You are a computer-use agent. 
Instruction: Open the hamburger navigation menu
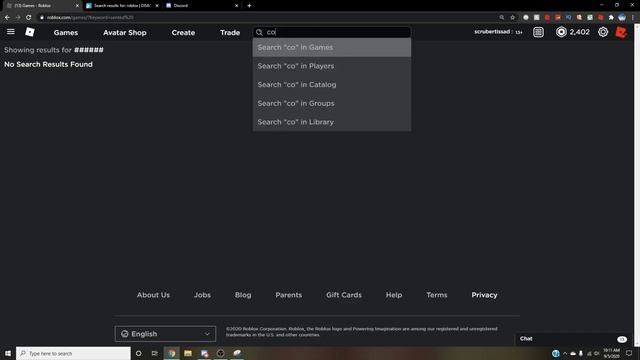coord(11,32)
